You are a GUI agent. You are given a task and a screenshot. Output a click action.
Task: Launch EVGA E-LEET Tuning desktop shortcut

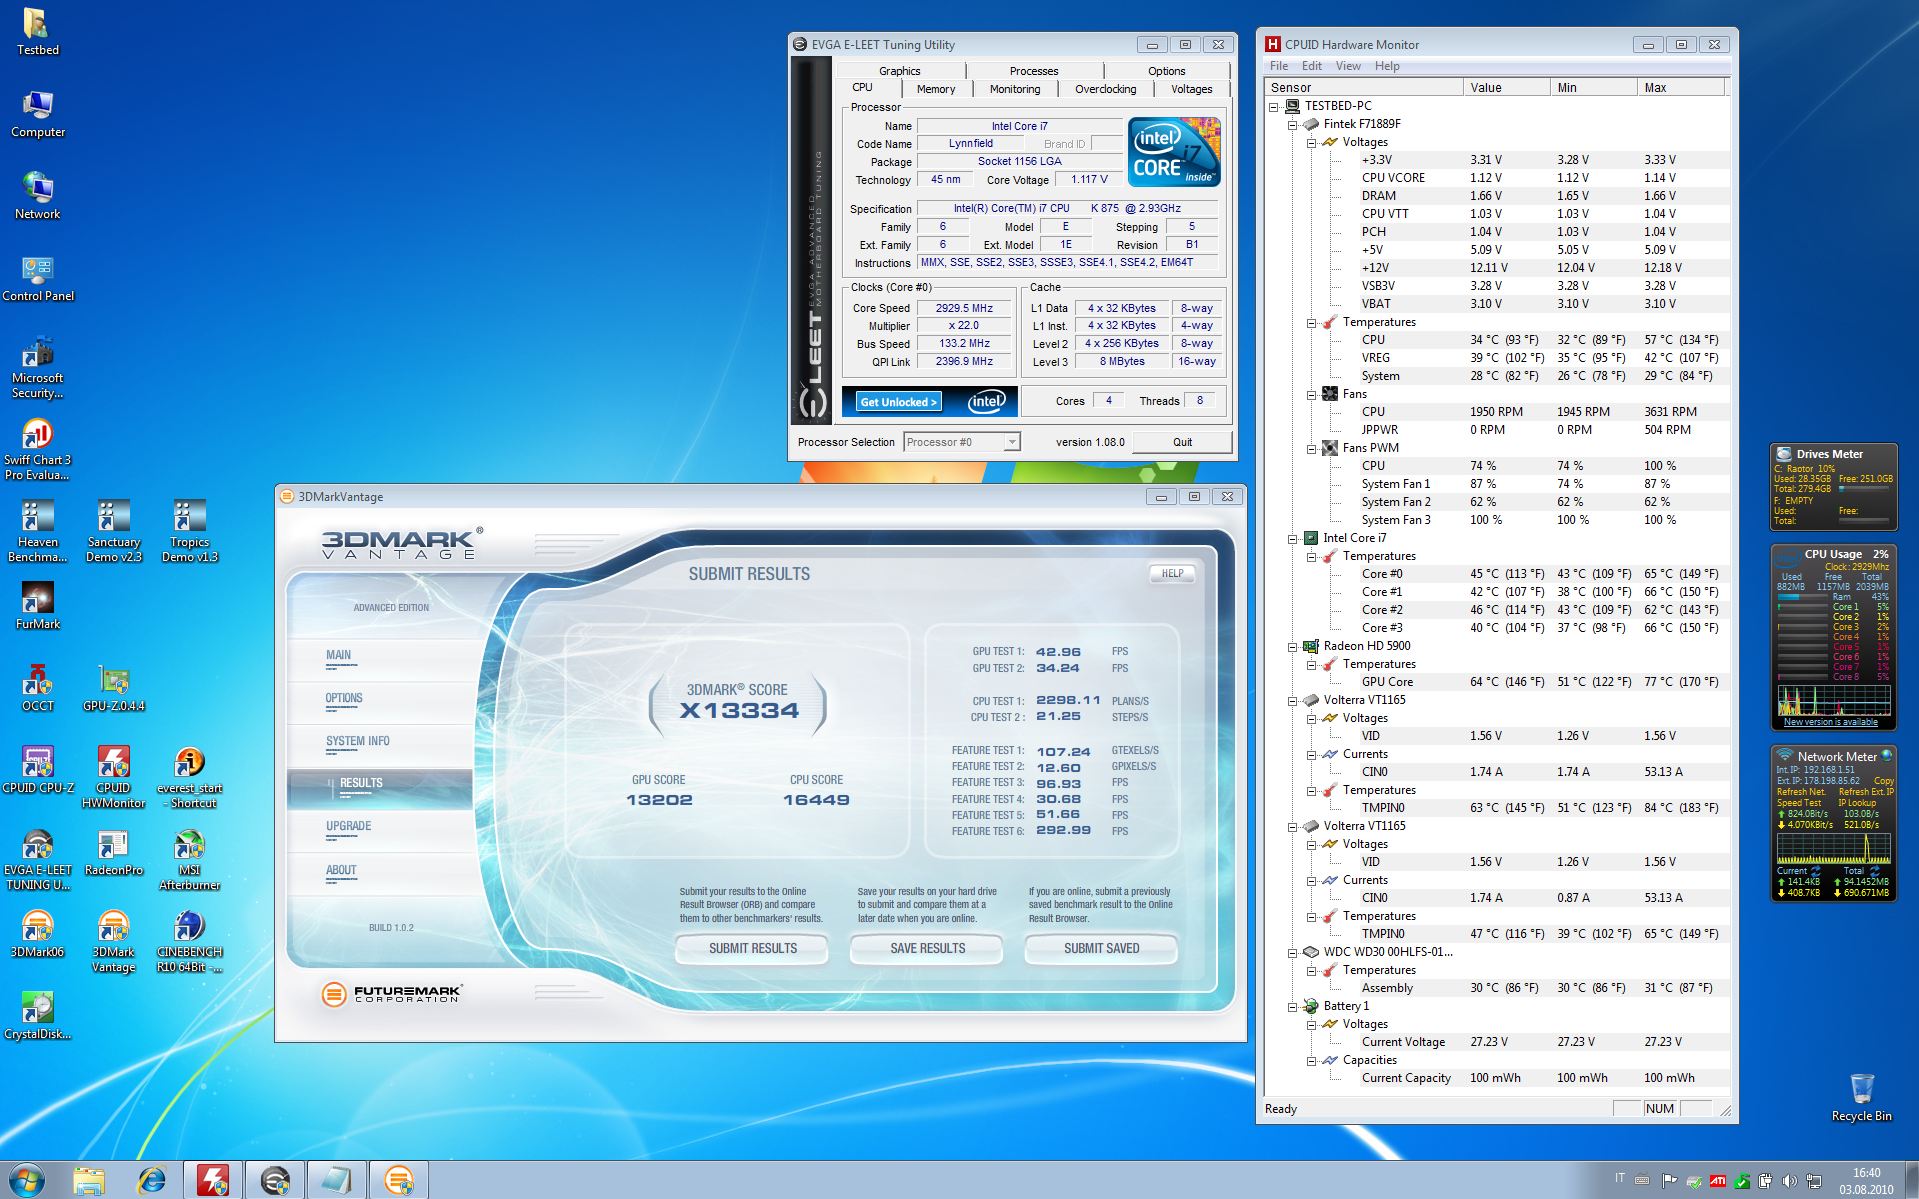click(37, 859)
